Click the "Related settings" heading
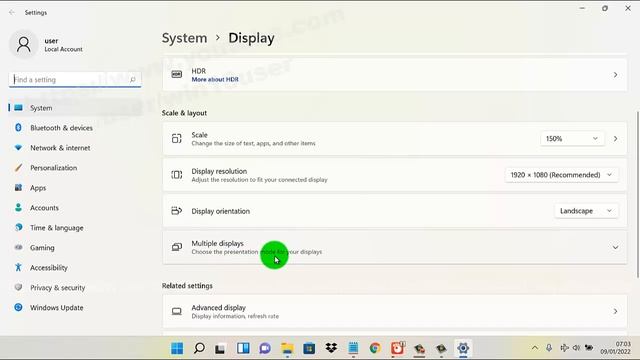This screenshot has width=640, height=360. click(x=187, y=286)
